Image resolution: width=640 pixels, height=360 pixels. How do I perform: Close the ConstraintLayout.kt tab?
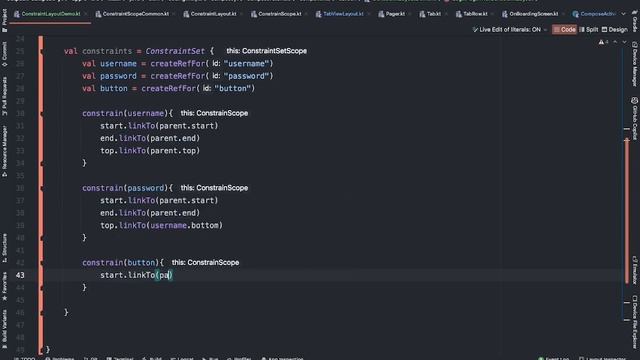pos(242,14)
